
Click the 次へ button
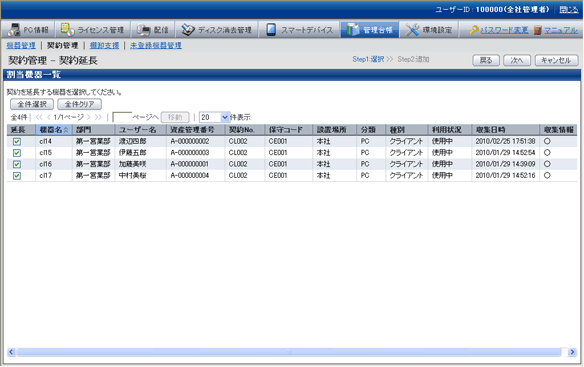(517, 60)
